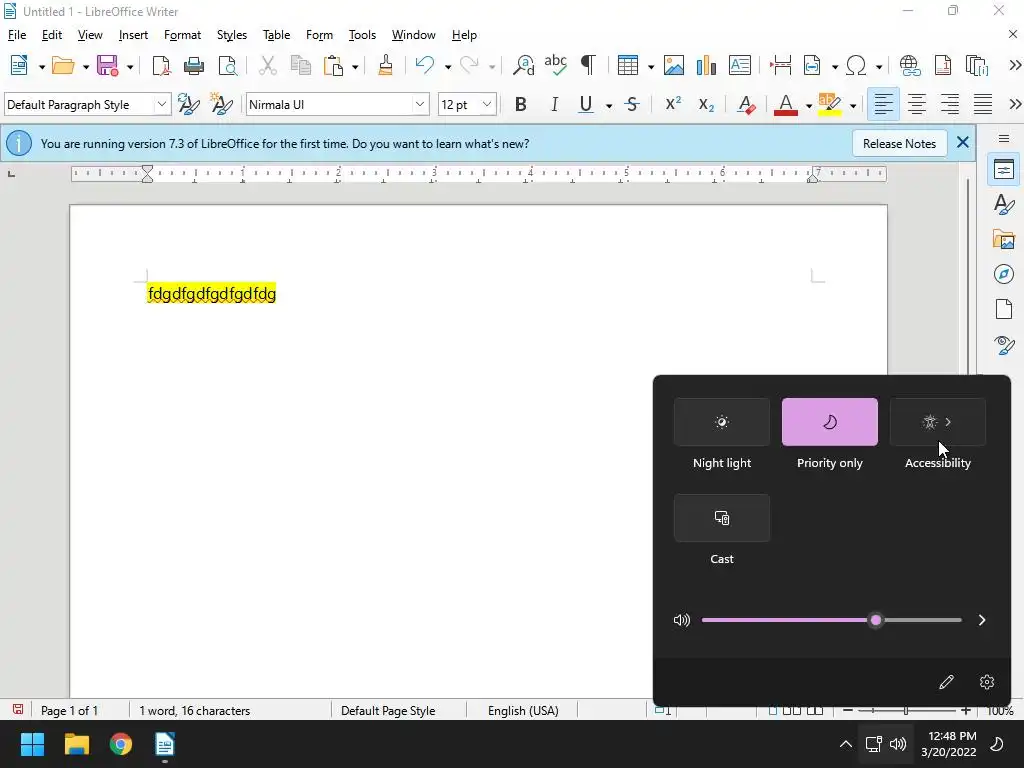Turn off Priority only focus assist

pos(829,422)
